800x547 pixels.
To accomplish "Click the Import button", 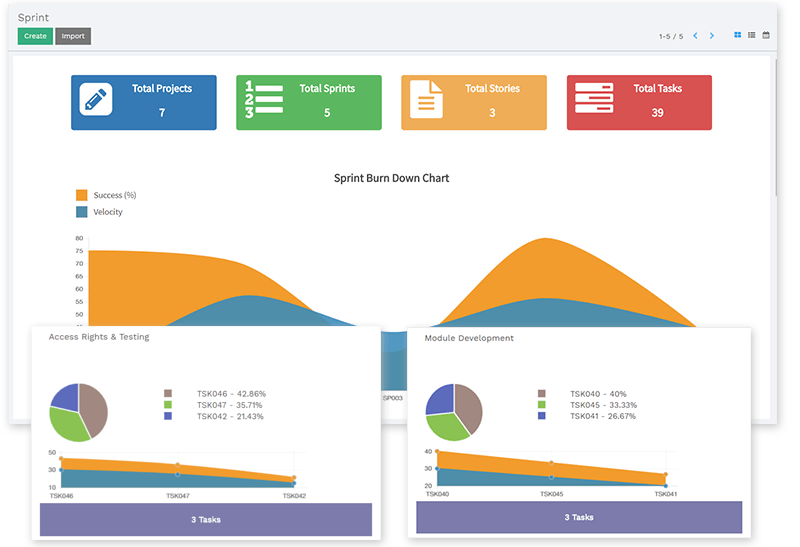I will [x=73, y=36].
